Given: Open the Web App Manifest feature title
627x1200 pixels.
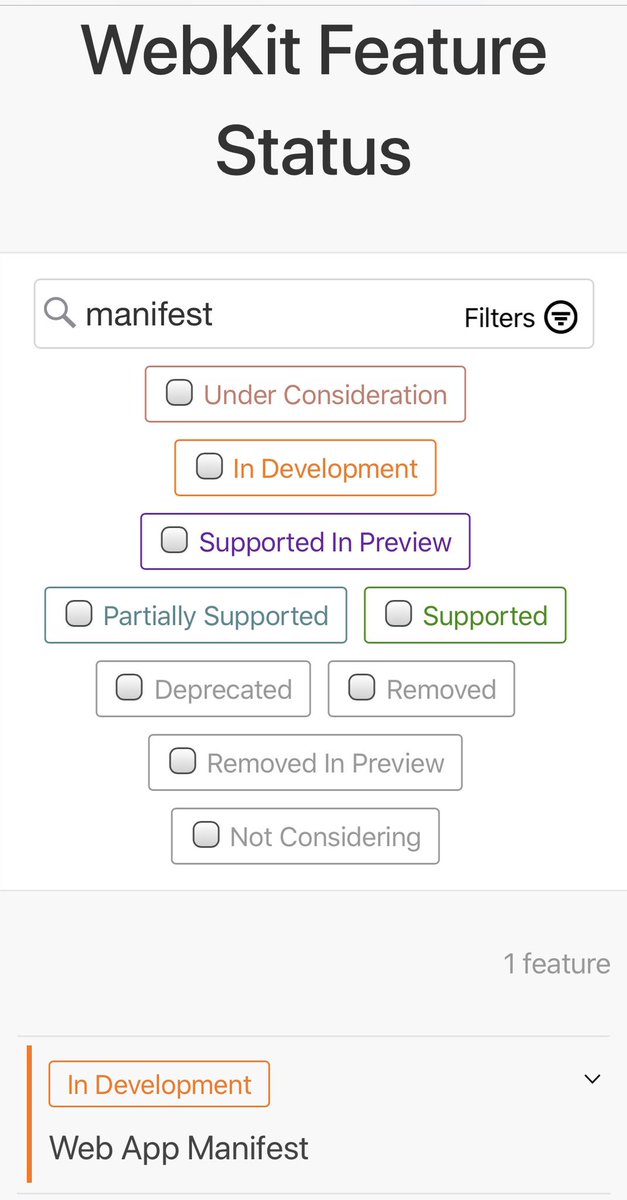Looking at the screenshot, I should point(179,1147).
